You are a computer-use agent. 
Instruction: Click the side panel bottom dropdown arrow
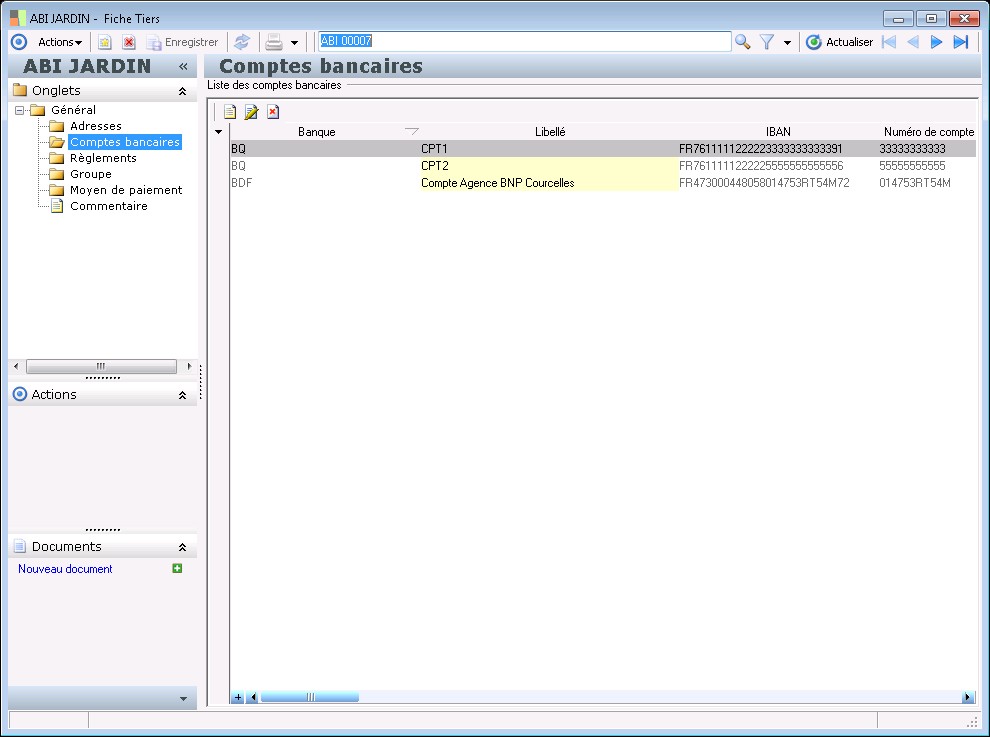coord(183,698)
